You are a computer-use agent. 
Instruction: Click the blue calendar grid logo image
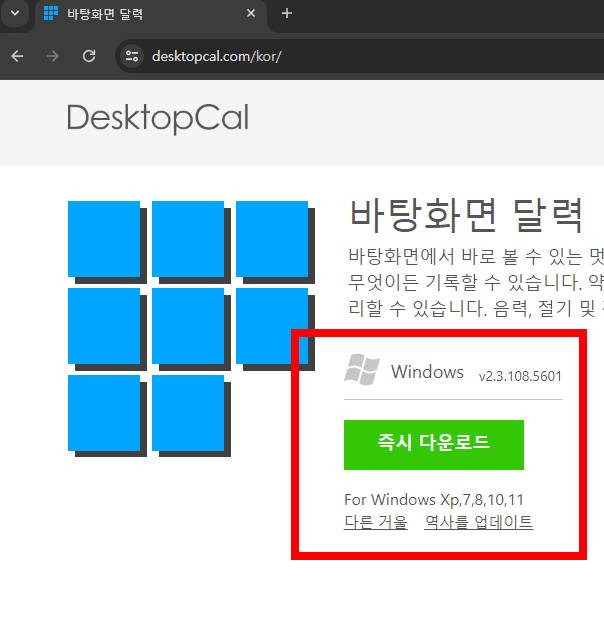191,329
